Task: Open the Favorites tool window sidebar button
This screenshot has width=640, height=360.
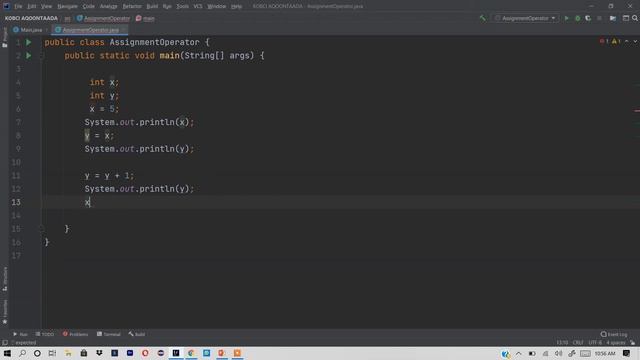Action: 4,312
